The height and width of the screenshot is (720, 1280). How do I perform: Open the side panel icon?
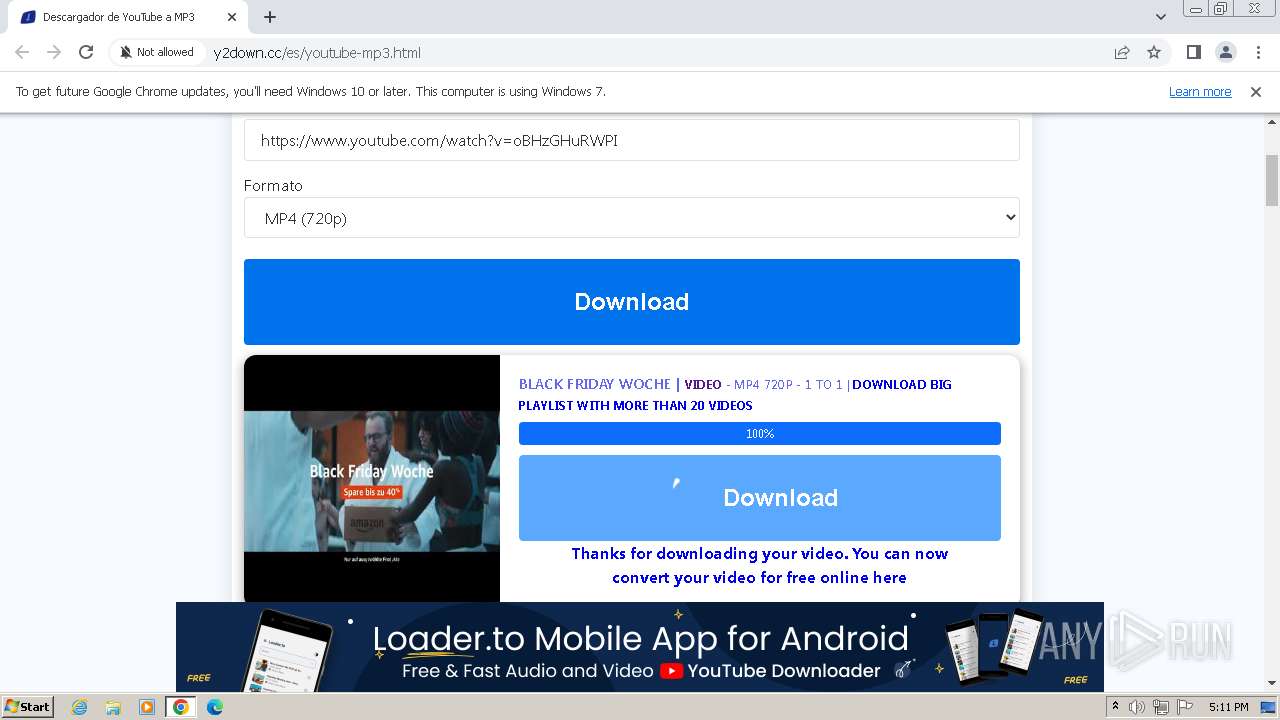pos(1193,52)
